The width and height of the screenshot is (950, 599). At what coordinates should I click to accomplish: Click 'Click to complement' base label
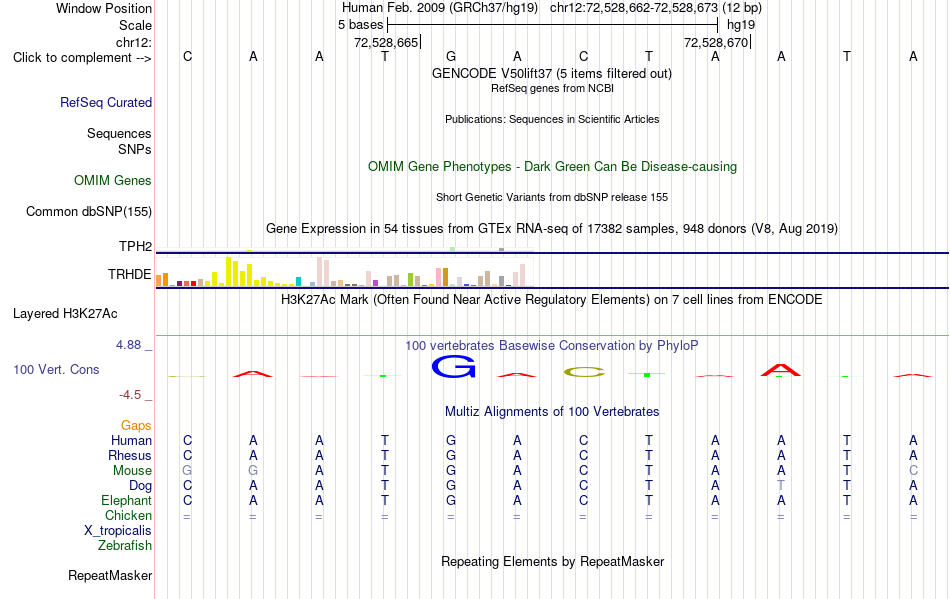coord(82,58)
